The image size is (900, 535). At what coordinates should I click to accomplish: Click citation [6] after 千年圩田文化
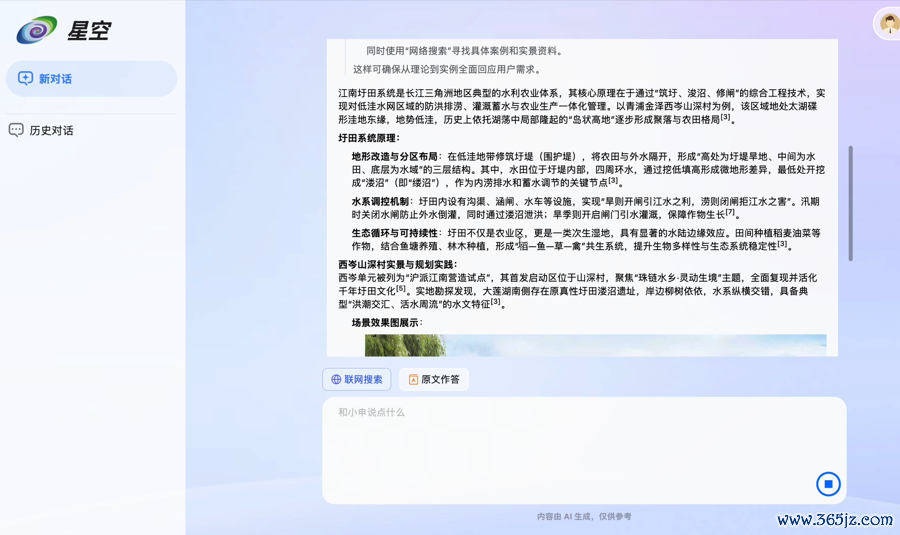click(401, 288)
